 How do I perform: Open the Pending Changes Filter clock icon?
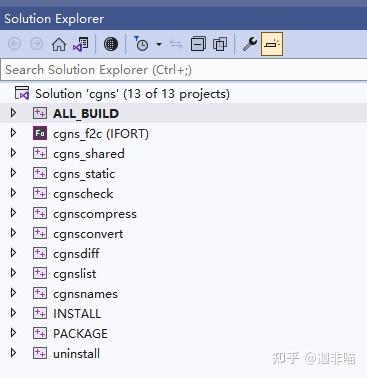(x=142, y=44)
